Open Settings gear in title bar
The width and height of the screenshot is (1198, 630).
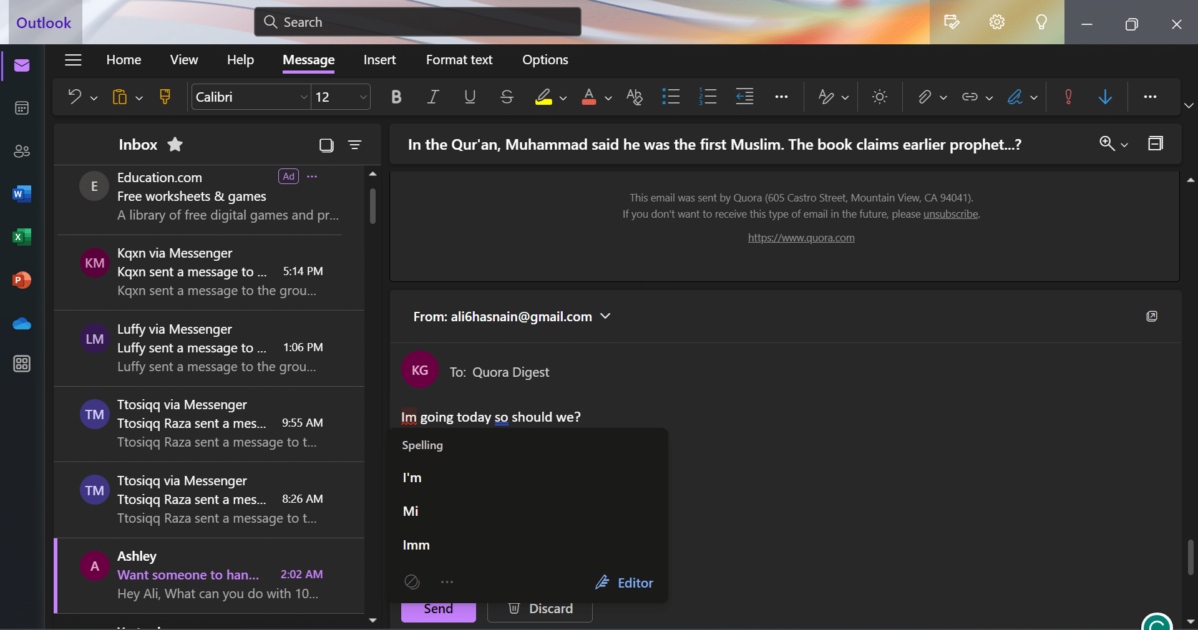pyautogui.click(x=996, y=22)
